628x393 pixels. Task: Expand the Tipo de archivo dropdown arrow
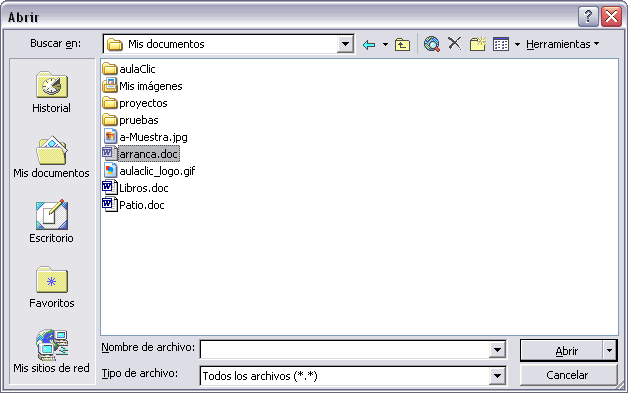click(x=497, y=376)
